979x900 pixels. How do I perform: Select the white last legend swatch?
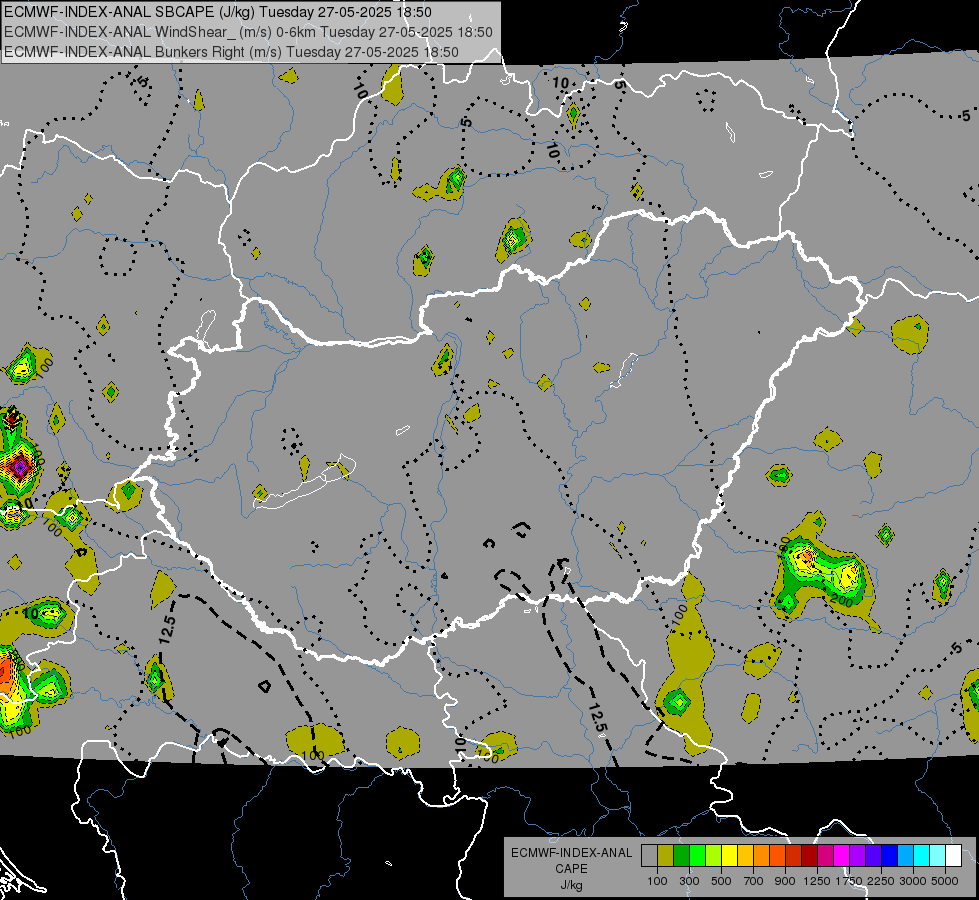tap(954, 856)
